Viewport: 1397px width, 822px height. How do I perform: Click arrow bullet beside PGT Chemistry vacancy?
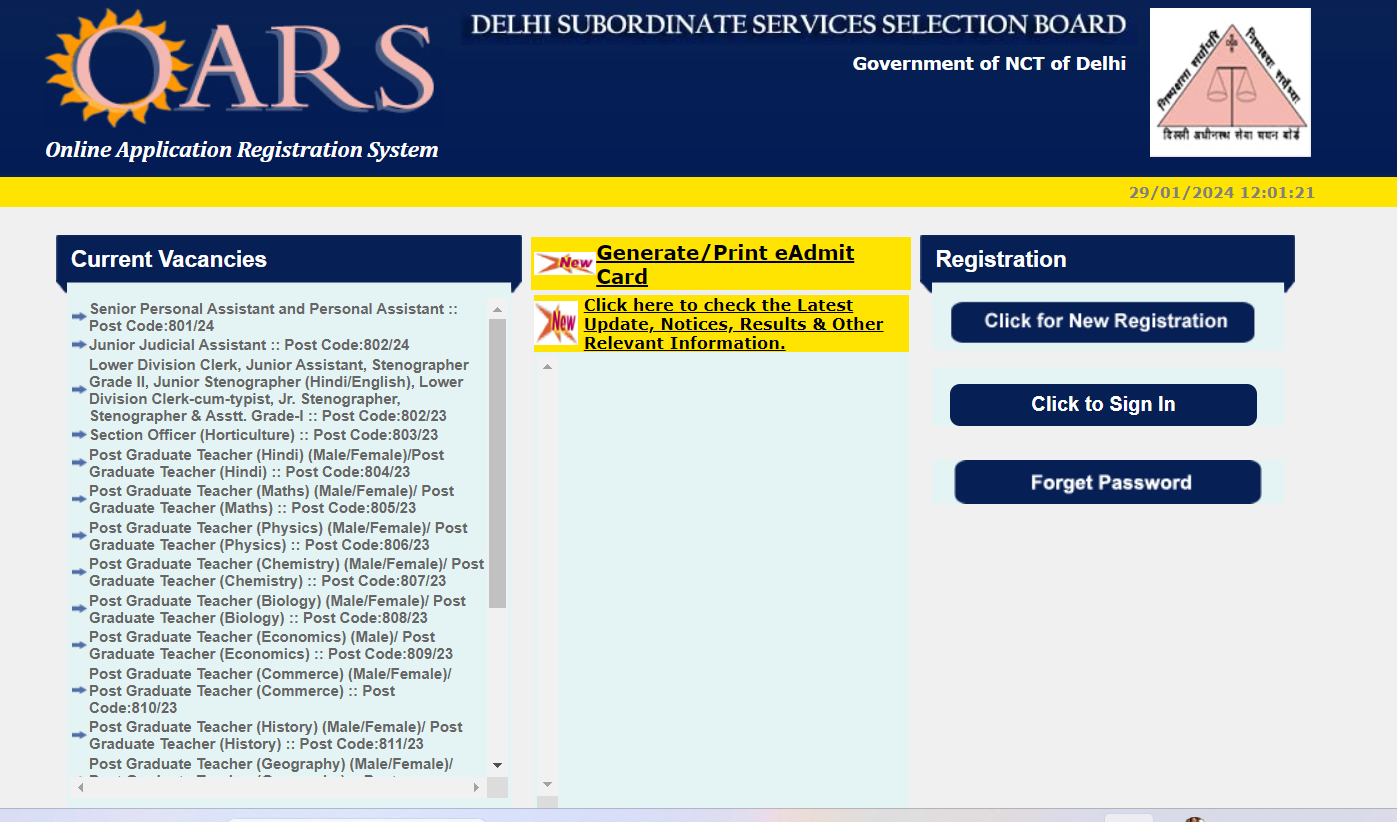tap(79, 572)
